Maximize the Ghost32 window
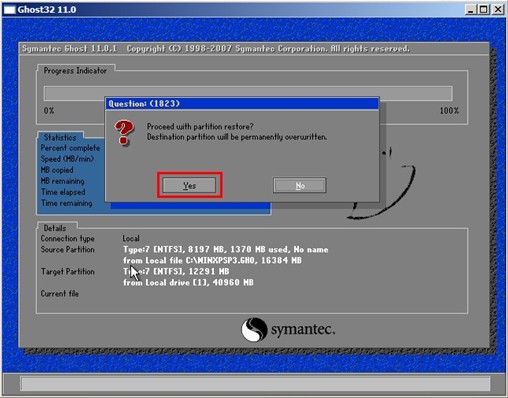Viewport: 508px width, 398px height. tap(483, 9)
